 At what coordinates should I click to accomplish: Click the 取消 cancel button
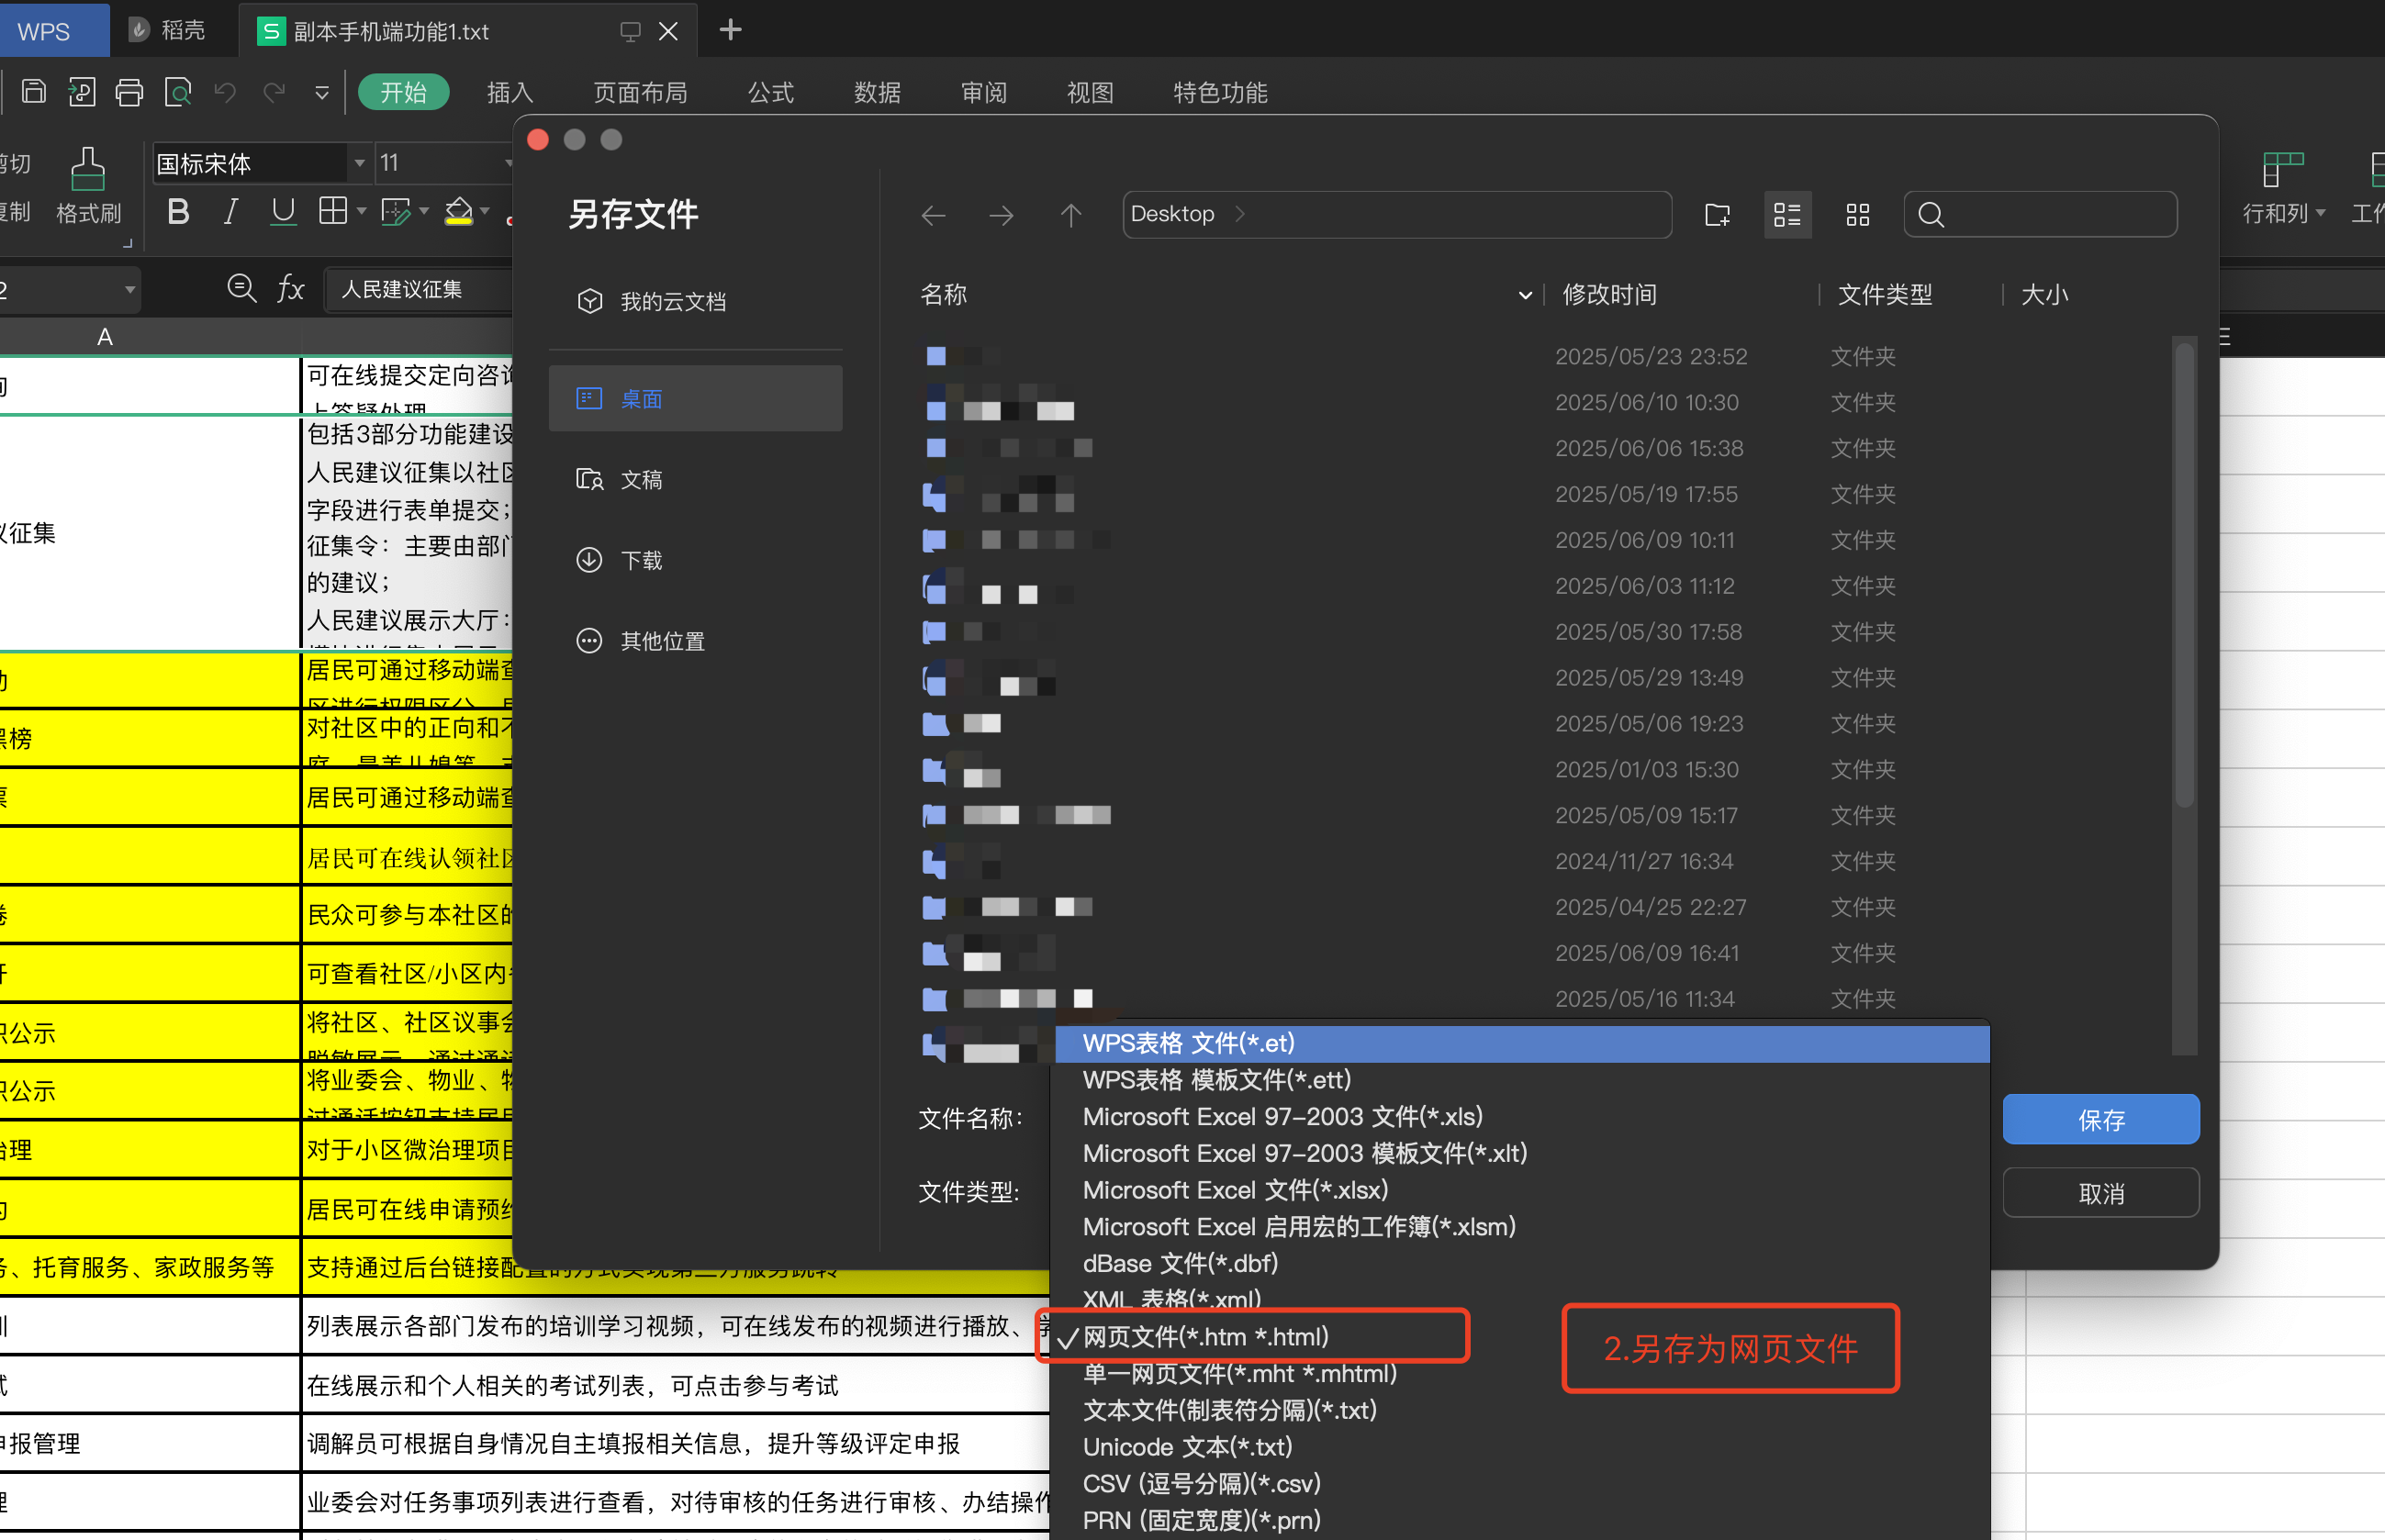click(x=2100, y=1192)
